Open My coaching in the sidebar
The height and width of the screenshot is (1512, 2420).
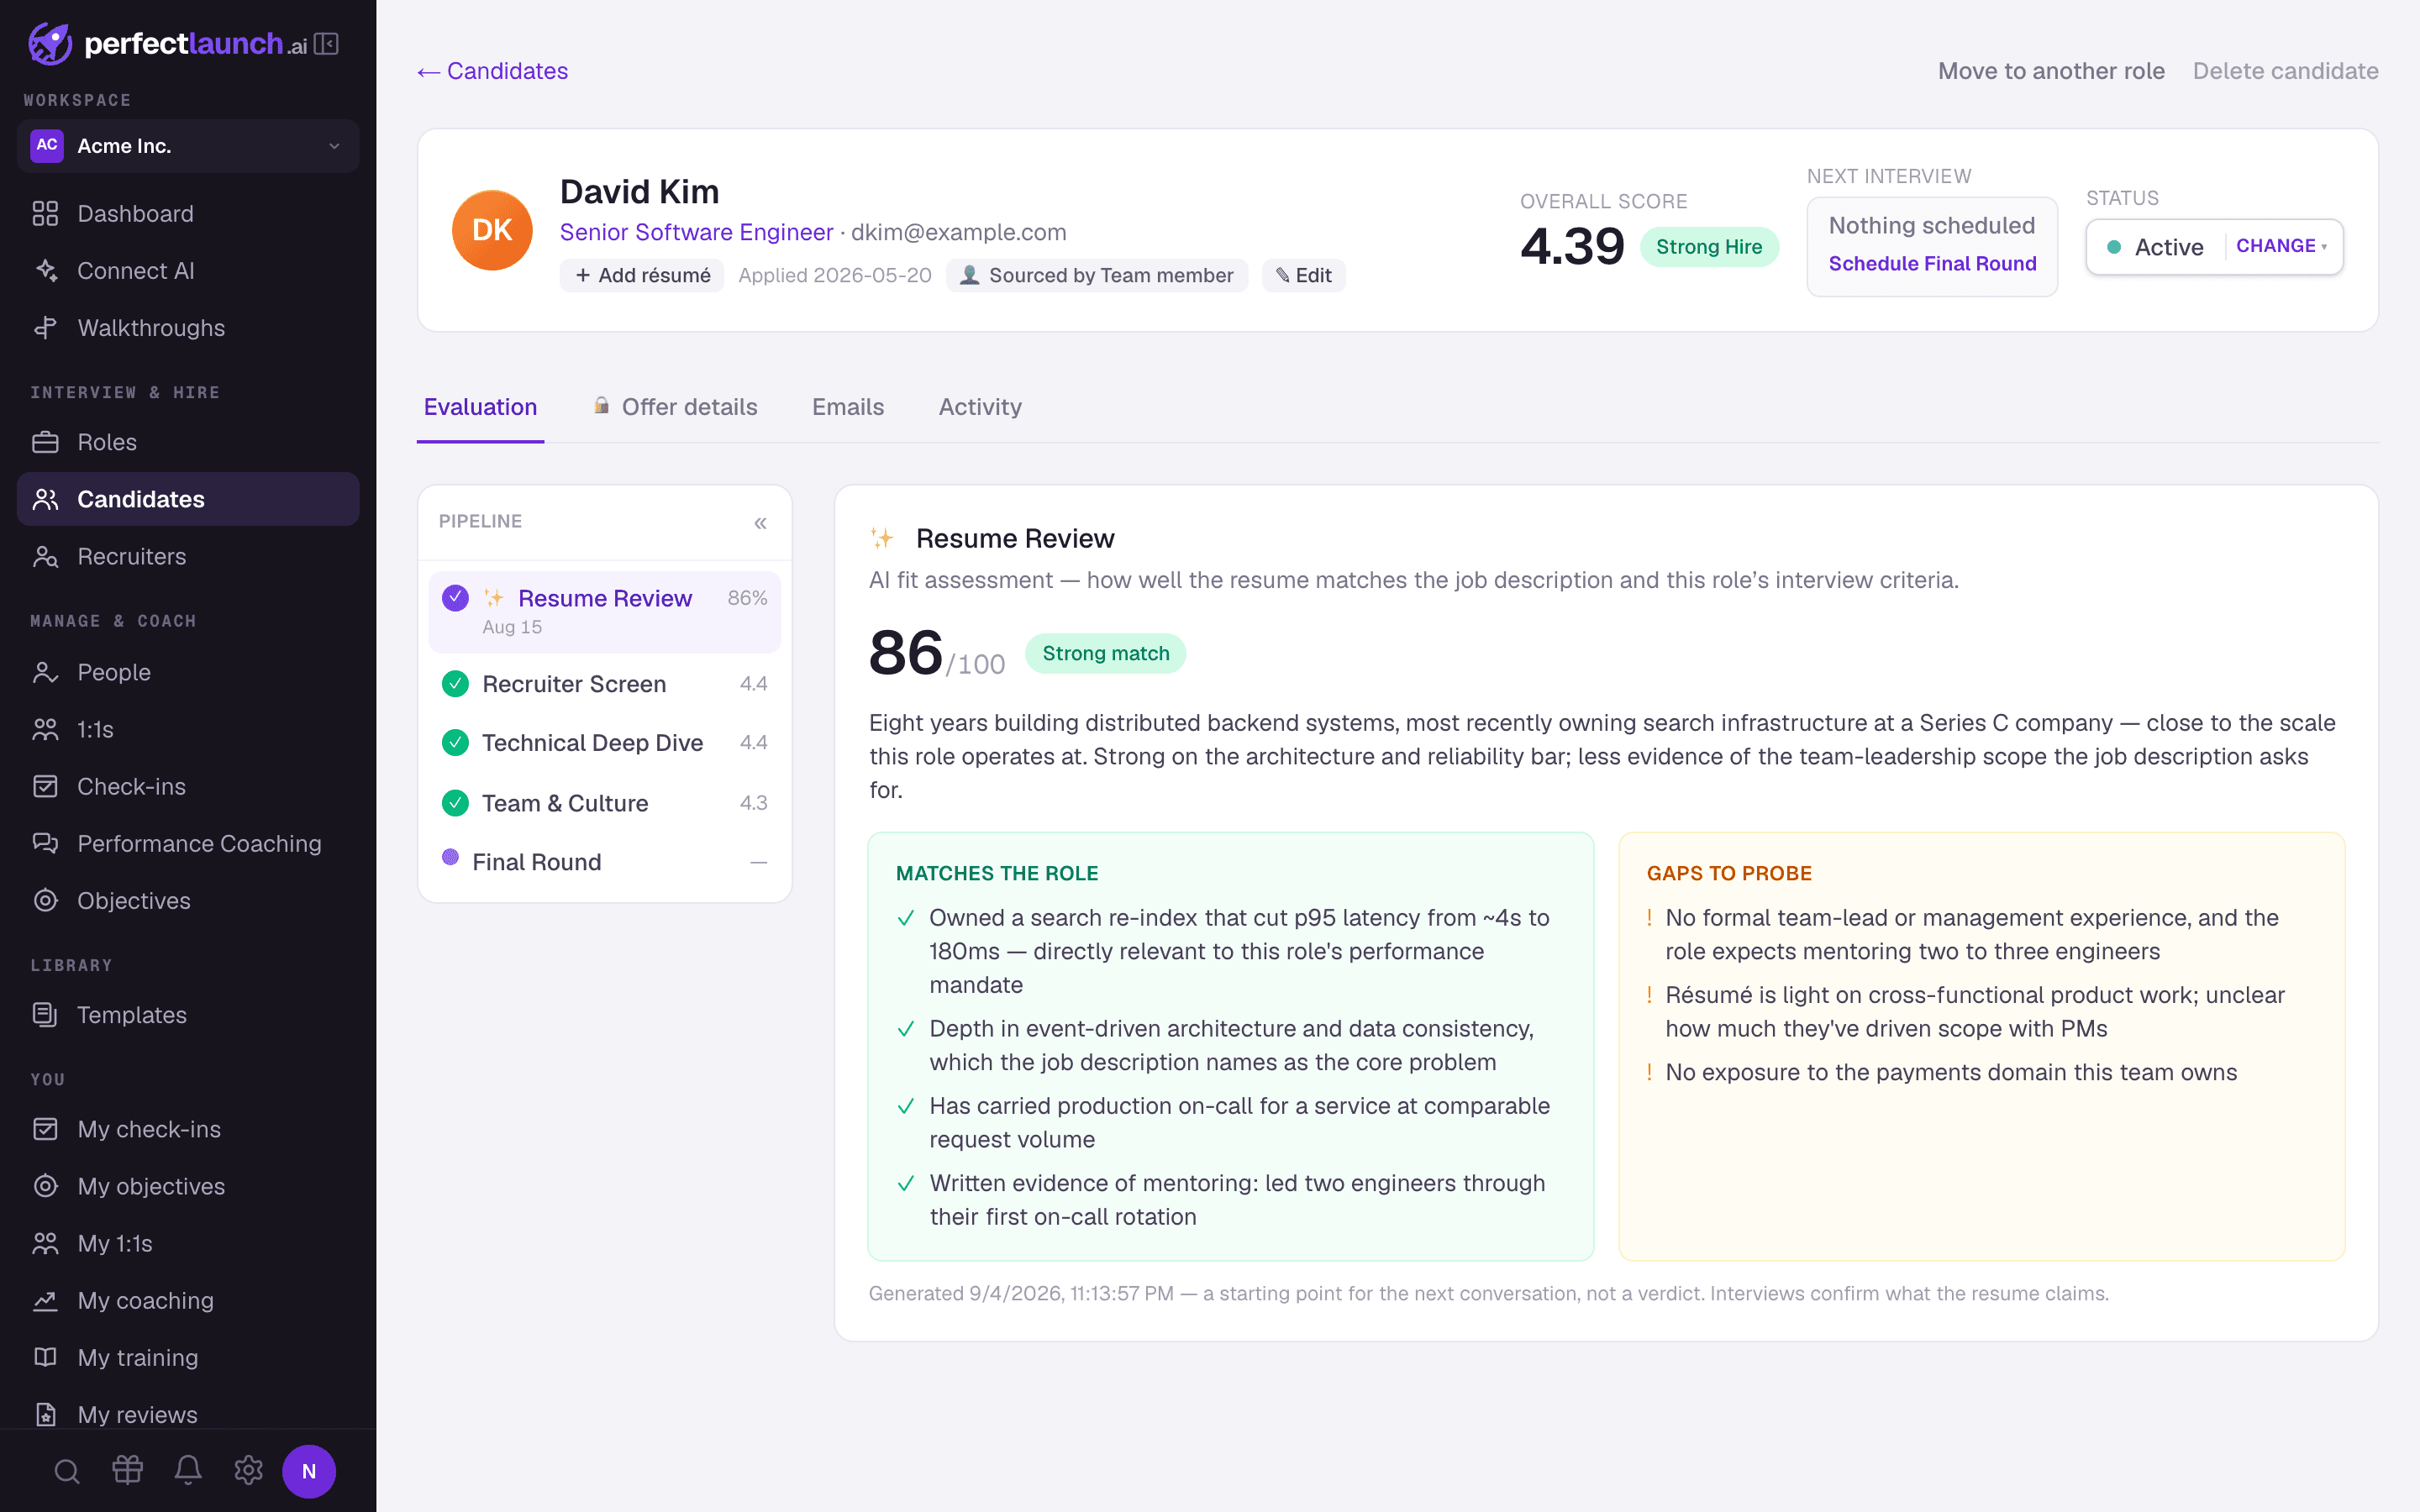(x=188, y=1300)
